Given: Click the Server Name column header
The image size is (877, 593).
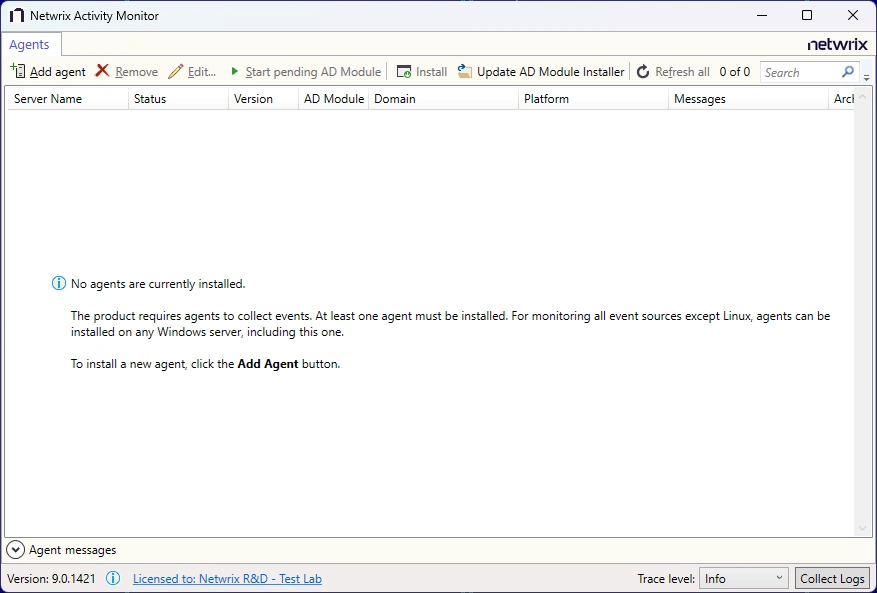Looking at the screenshot, I should (x=50, y=98).
